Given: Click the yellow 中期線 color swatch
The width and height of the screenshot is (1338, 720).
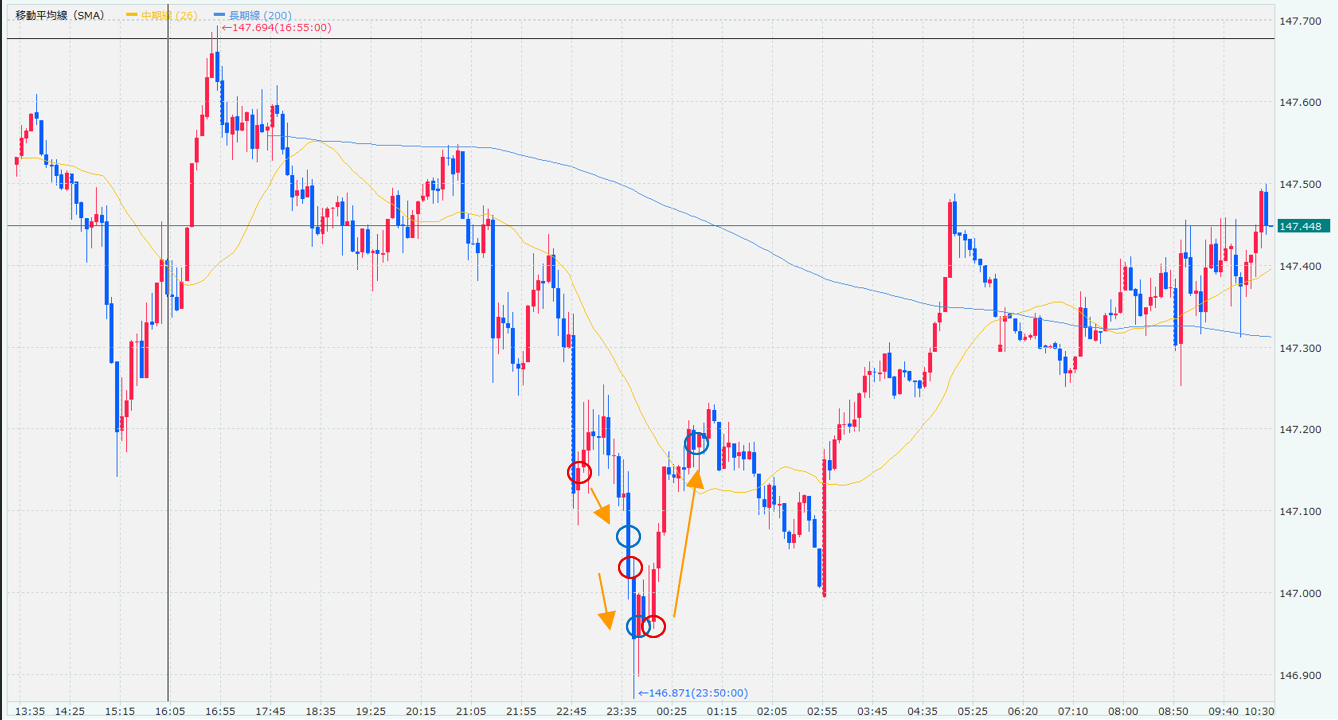Looking at the screenshot, I should [x=131, y=15].
